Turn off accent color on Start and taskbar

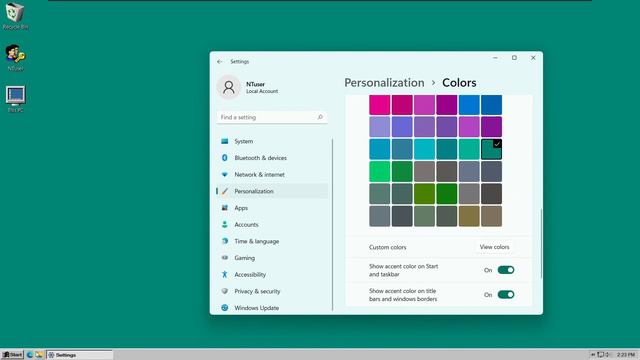coord(506,270)
